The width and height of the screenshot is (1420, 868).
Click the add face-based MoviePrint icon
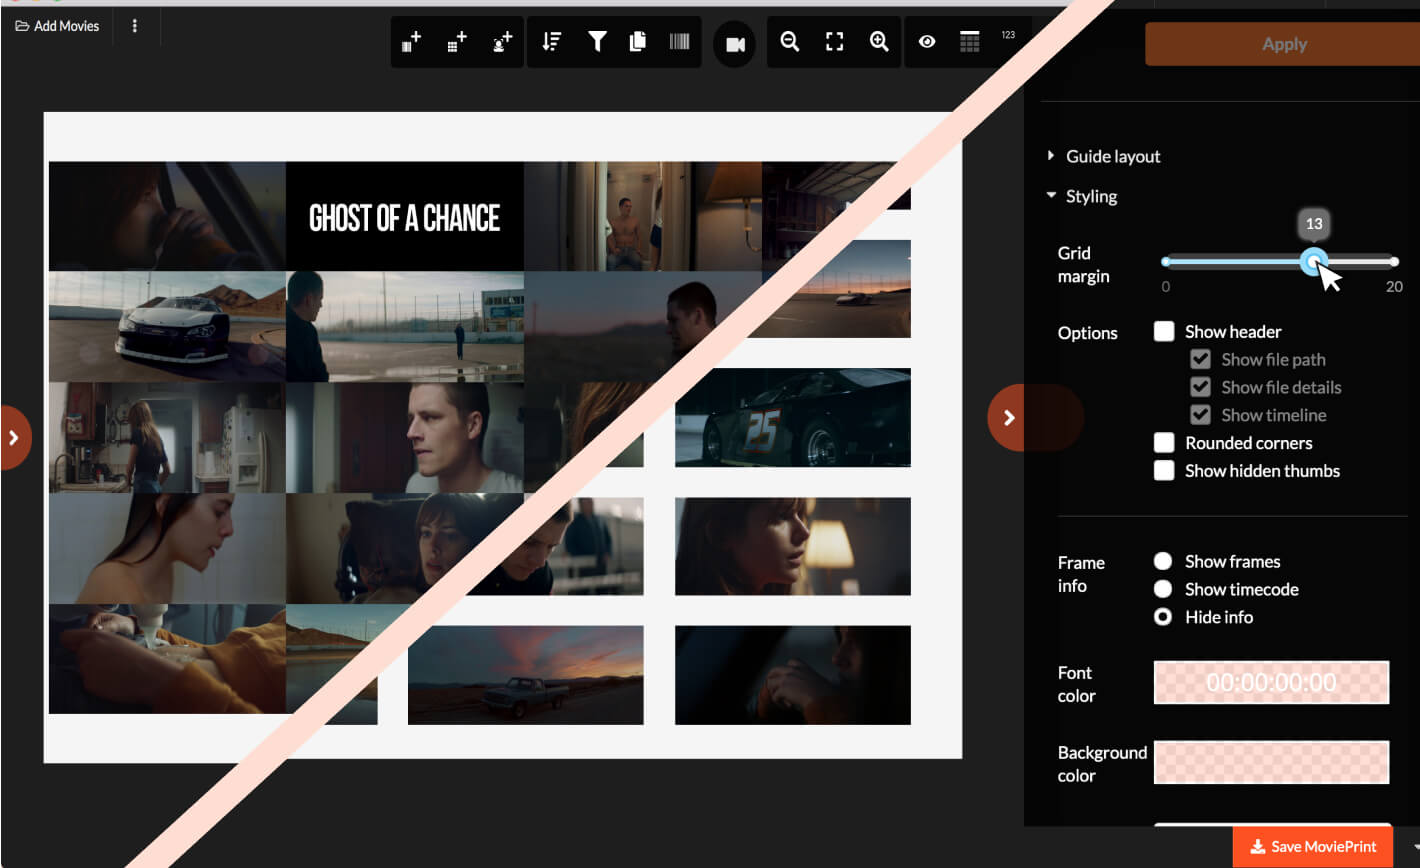[x=502, y=42]
